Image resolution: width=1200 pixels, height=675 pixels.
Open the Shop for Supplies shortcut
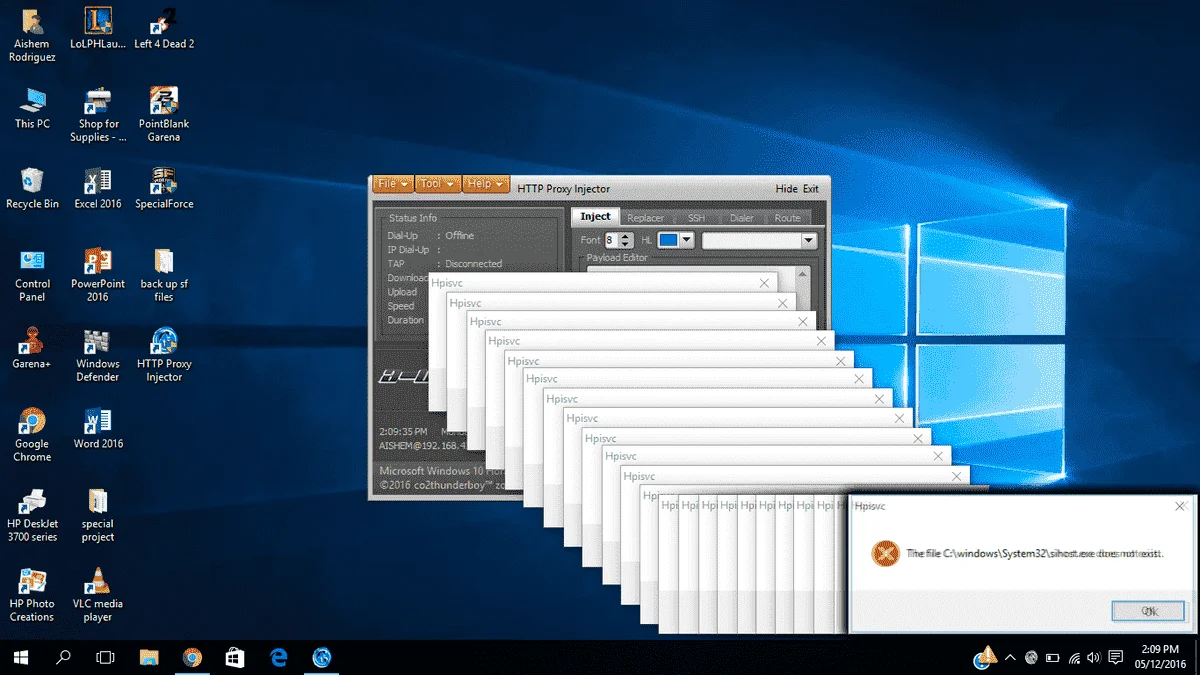point(98,114)
